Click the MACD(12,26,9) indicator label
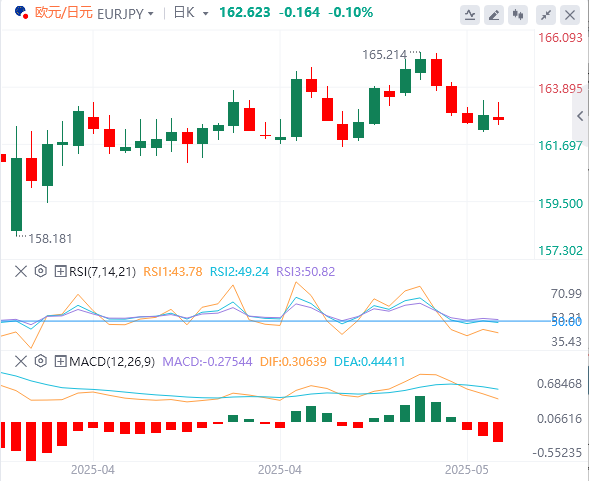This screenshot has height=481, width=589. coord(112,362)
